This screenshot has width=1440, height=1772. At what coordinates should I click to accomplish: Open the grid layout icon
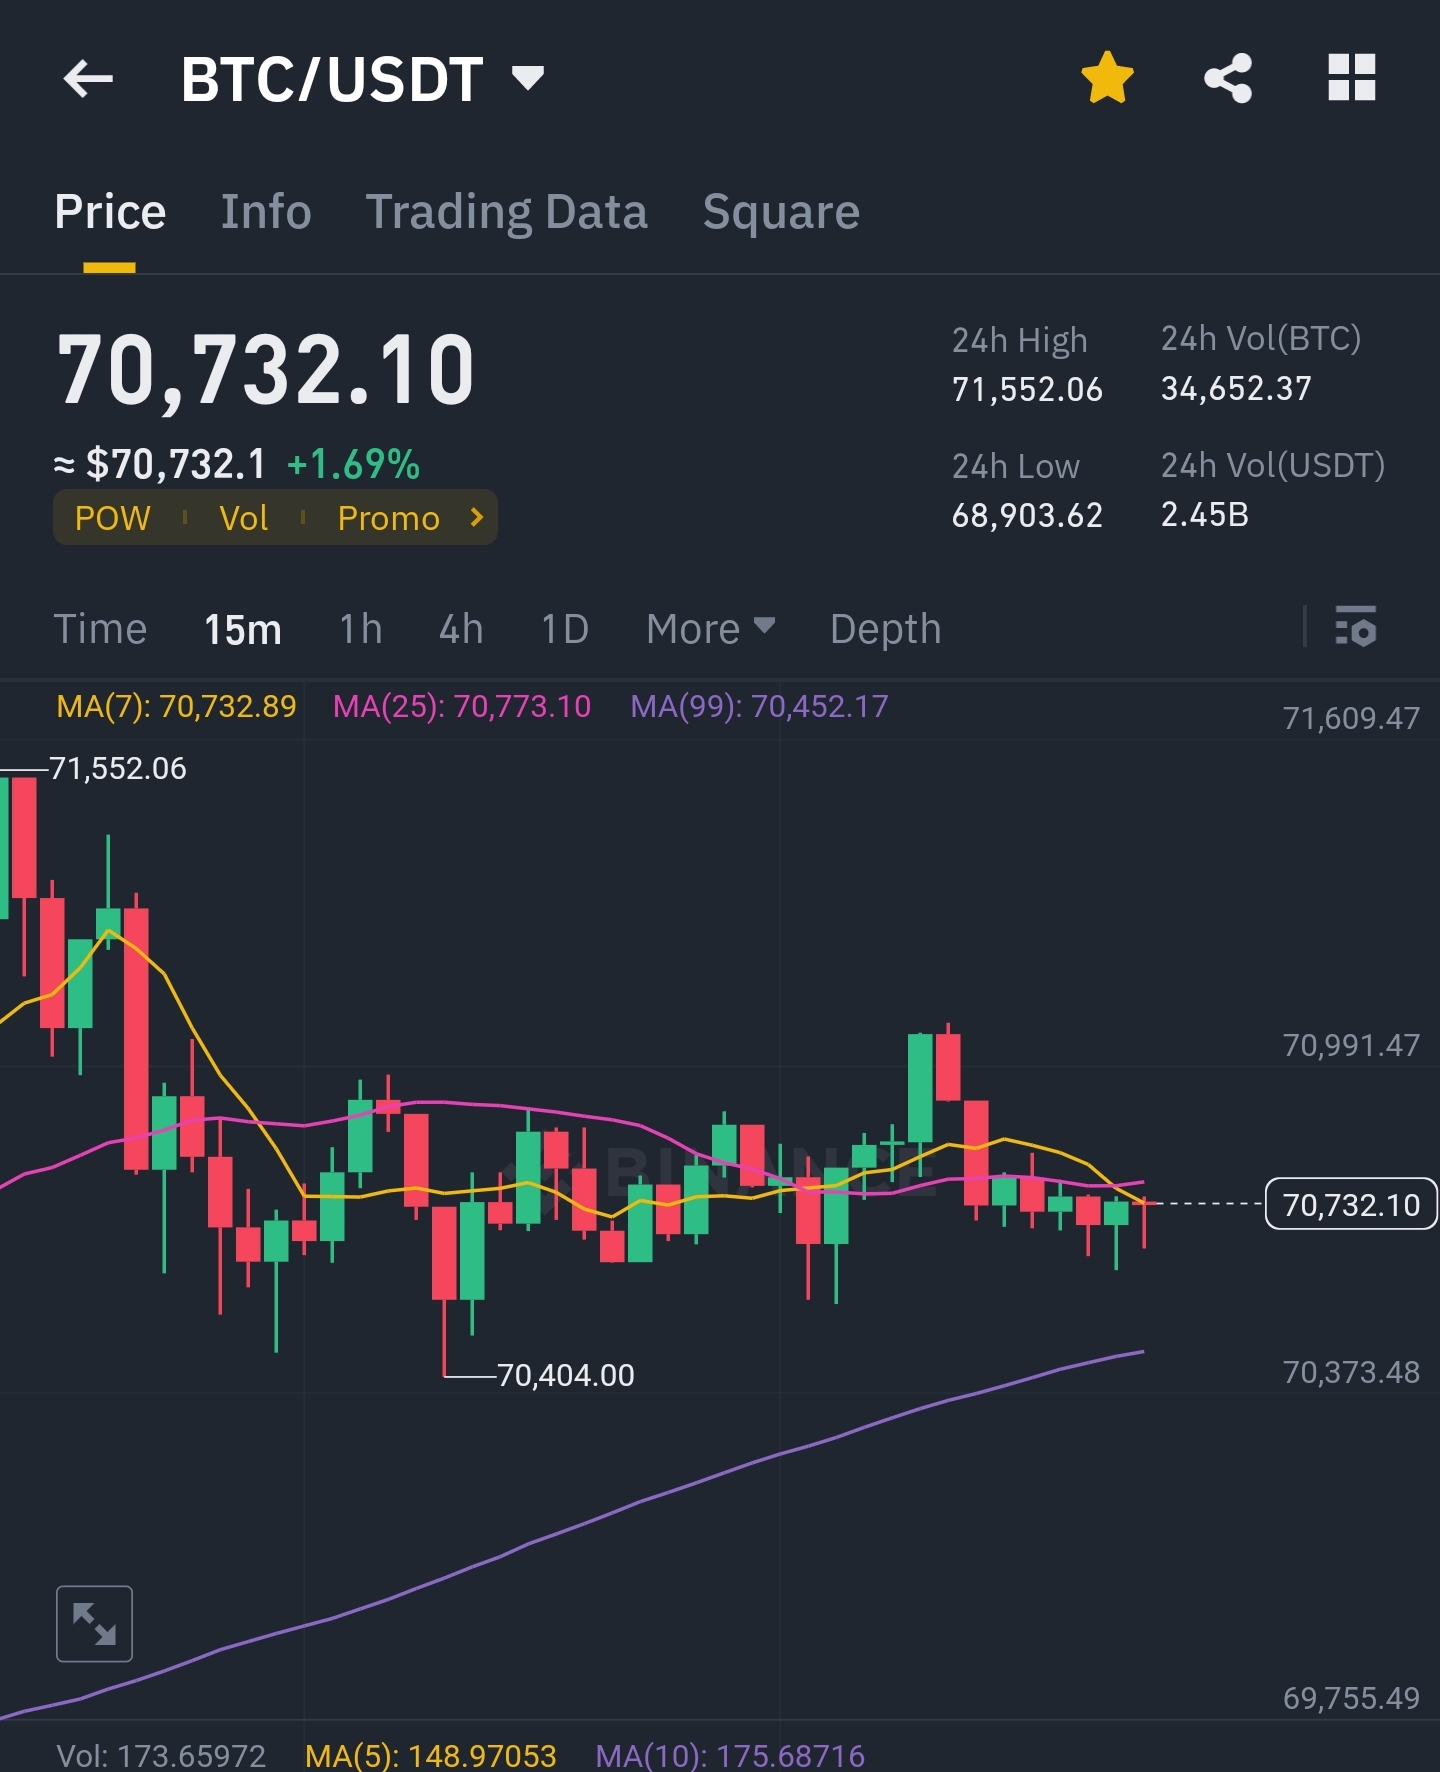point(1351,78)
